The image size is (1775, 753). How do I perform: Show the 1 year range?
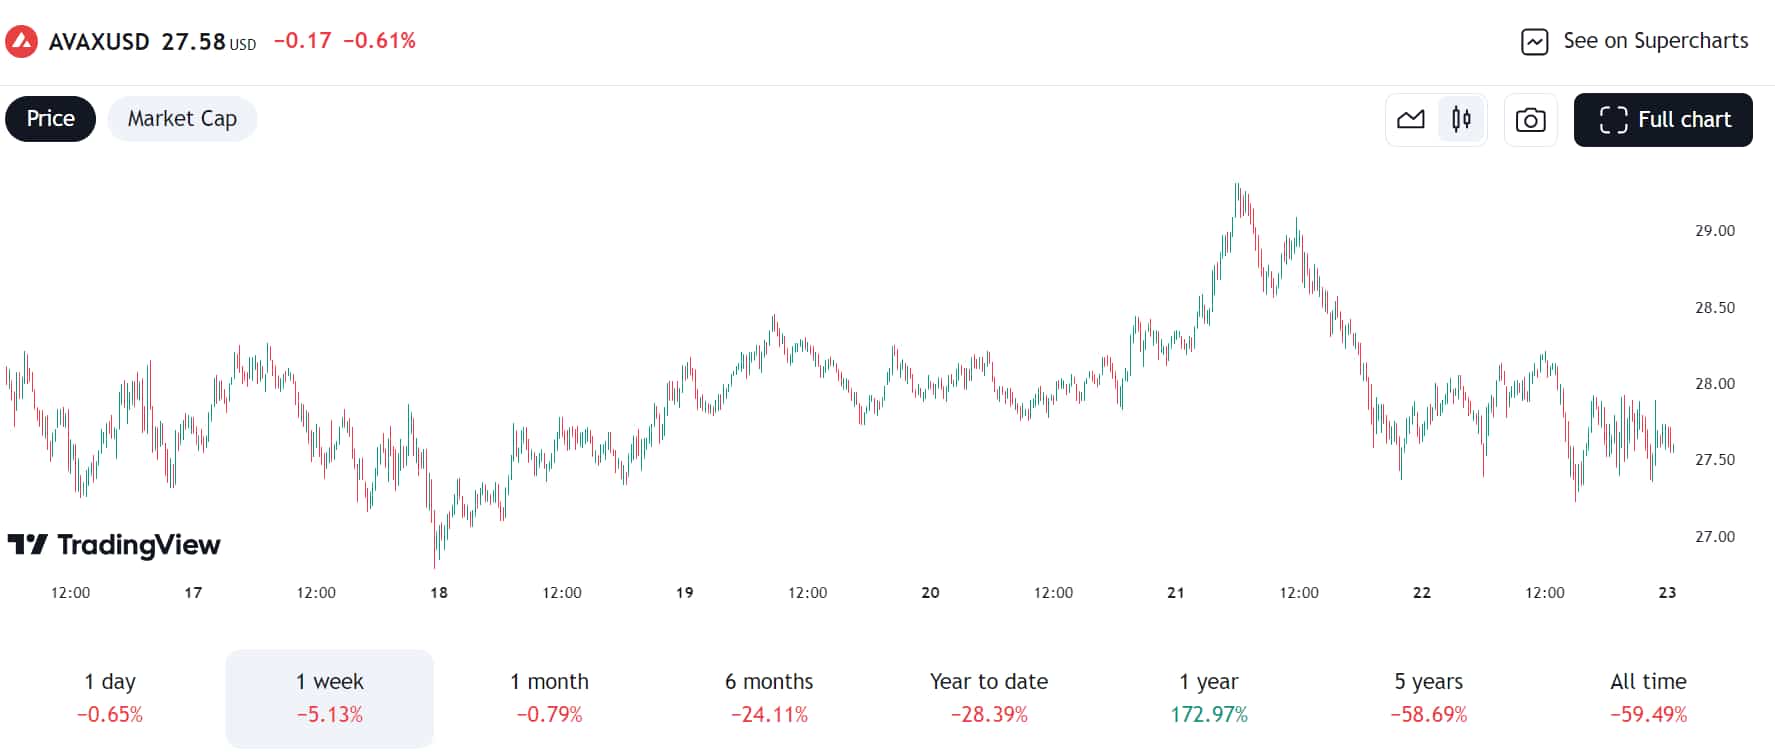[x=1209, y=697]
